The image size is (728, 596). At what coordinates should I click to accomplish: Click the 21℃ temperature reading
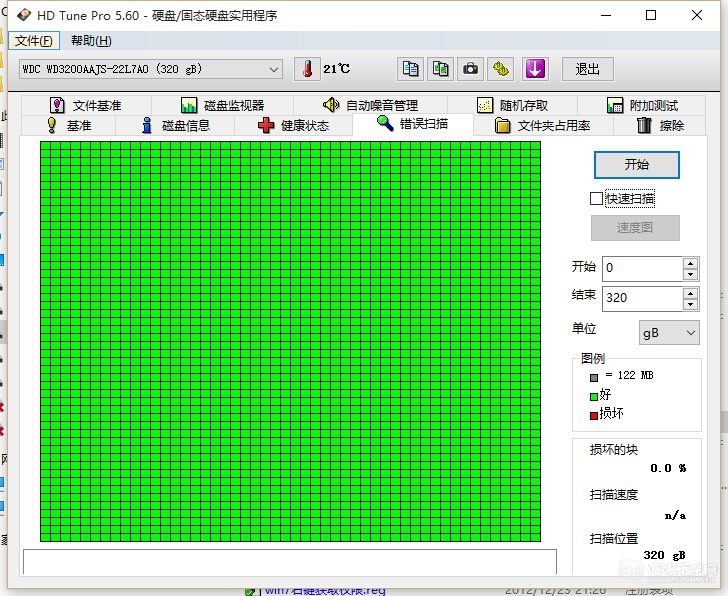coord(337,69)
